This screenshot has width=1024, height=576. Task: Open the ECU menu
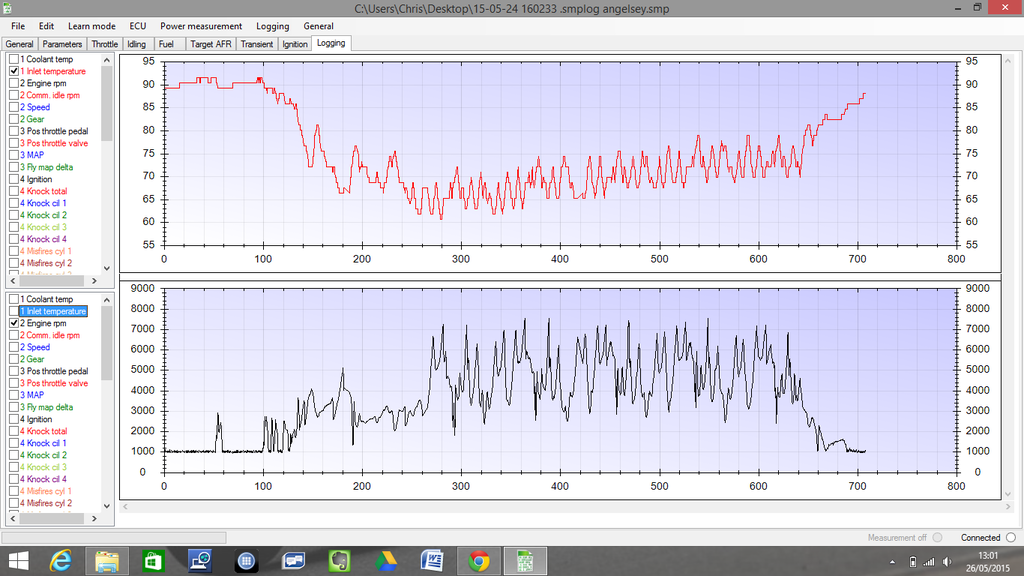[x=137, y=26]
